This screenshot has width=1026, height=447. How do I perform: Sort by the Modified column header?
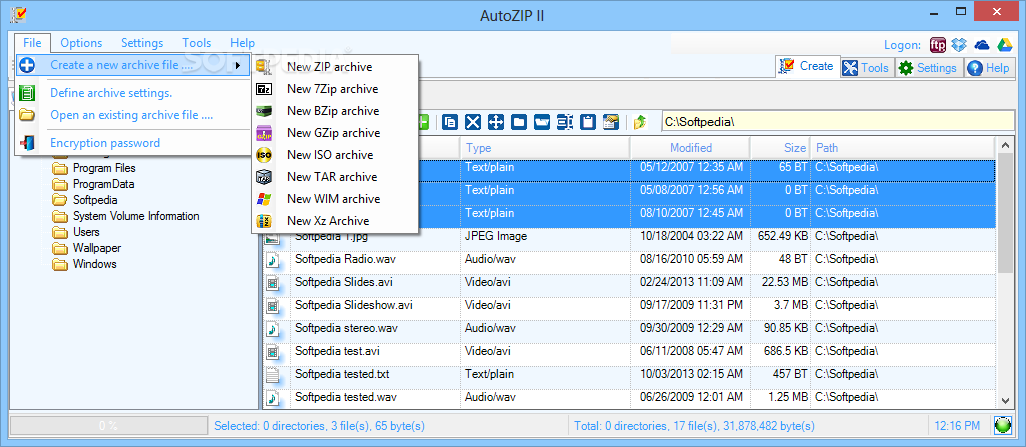point(690,148)
